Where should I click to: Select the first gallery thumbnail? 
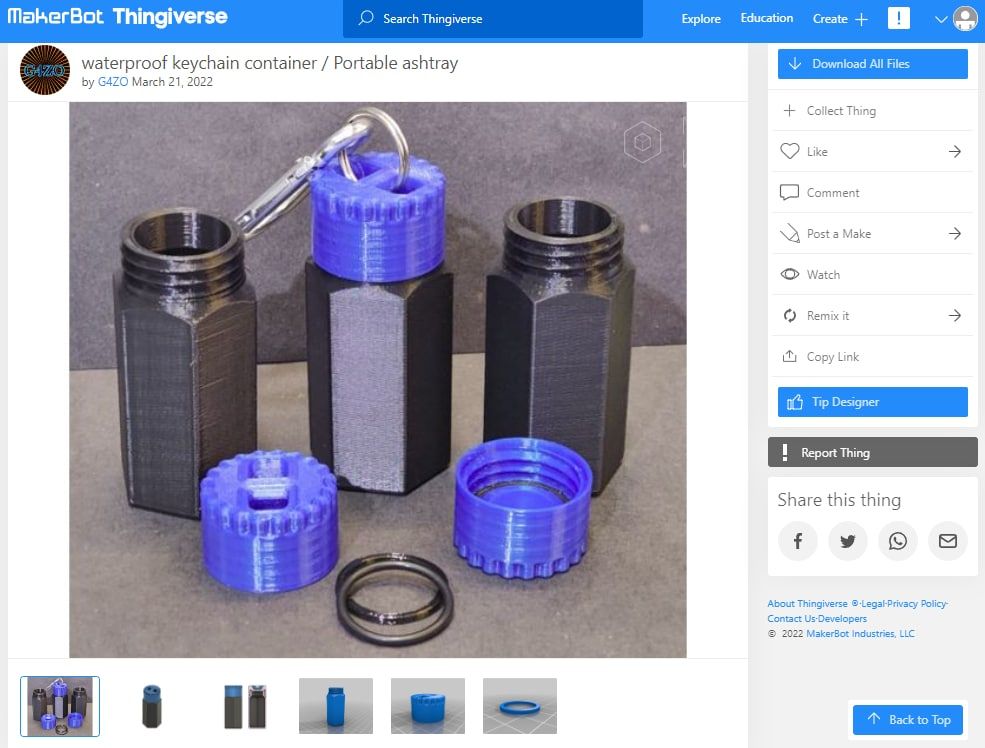click(x=60, y=705)
